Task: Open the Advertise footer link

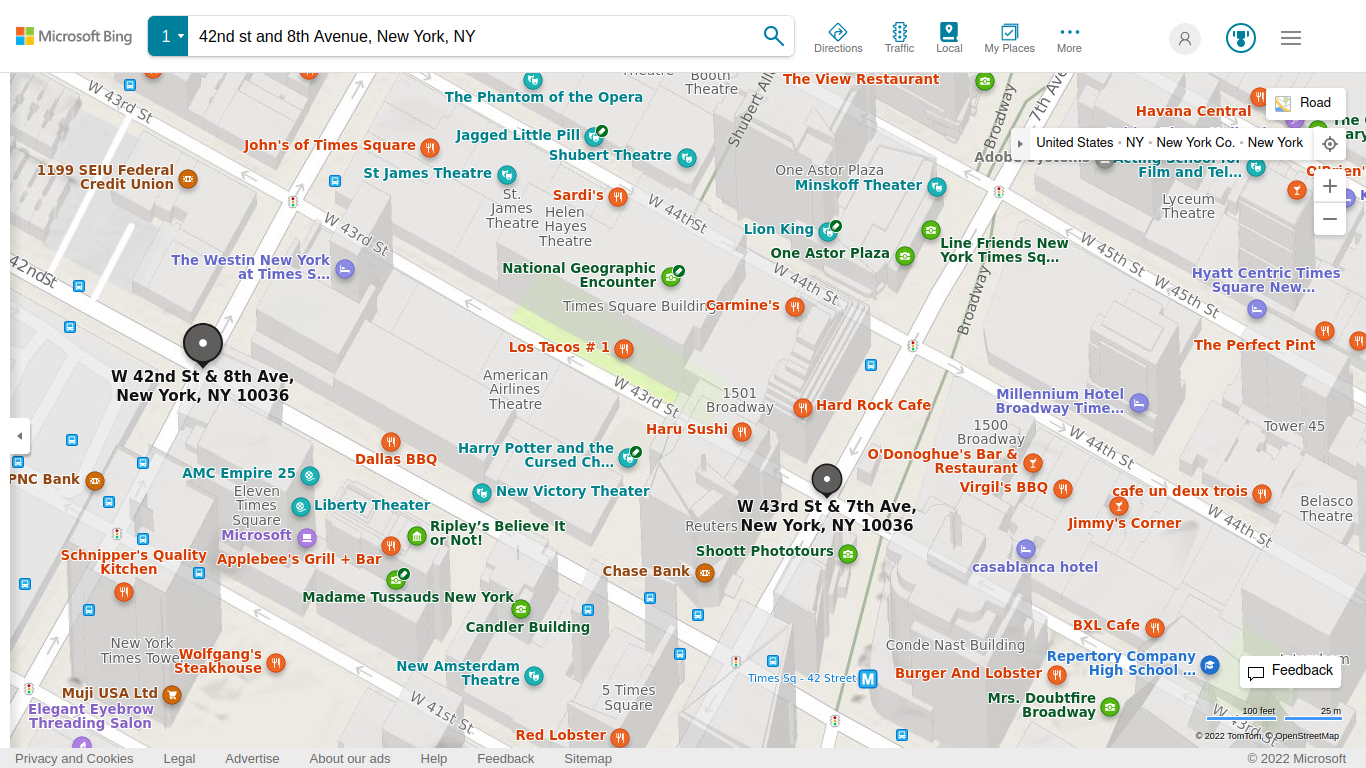Action: [x=252, y=758]
